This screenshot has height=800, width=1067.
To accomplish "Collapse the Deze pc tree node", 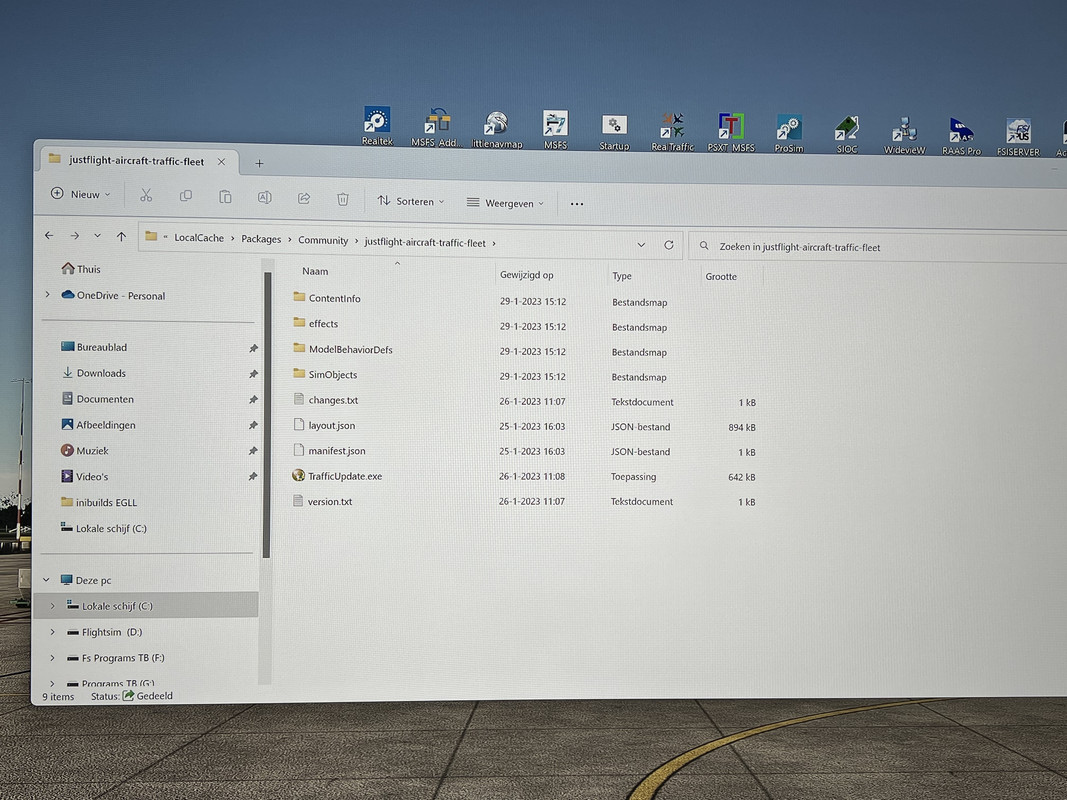I will tap(46, 580).
